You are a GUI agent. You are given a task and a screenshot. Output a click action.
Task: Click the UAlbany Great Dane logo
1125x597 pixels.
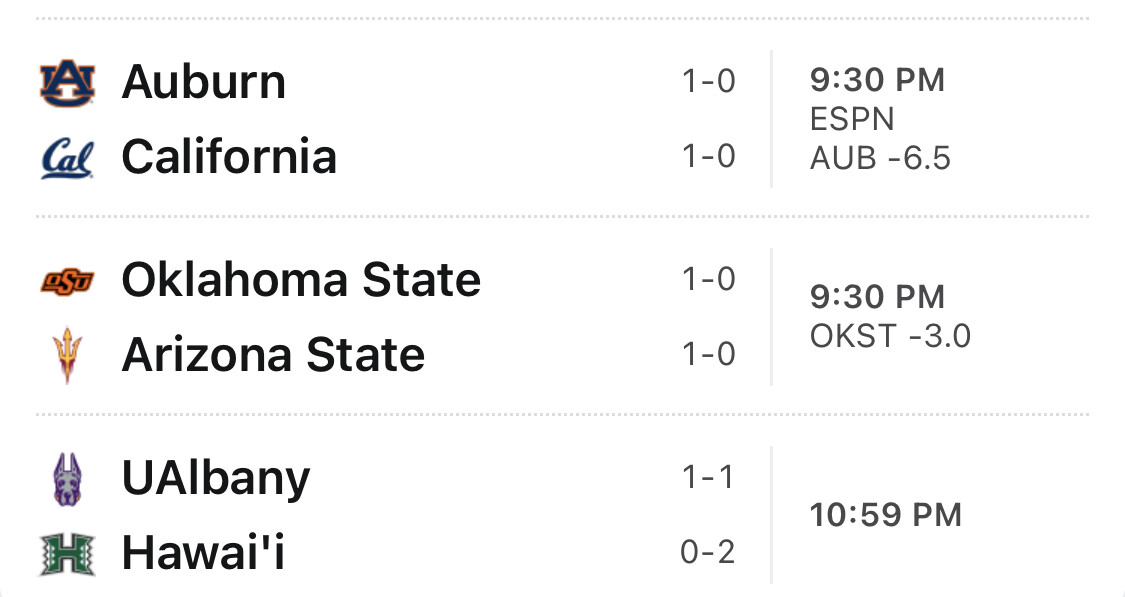coord(67,479)
